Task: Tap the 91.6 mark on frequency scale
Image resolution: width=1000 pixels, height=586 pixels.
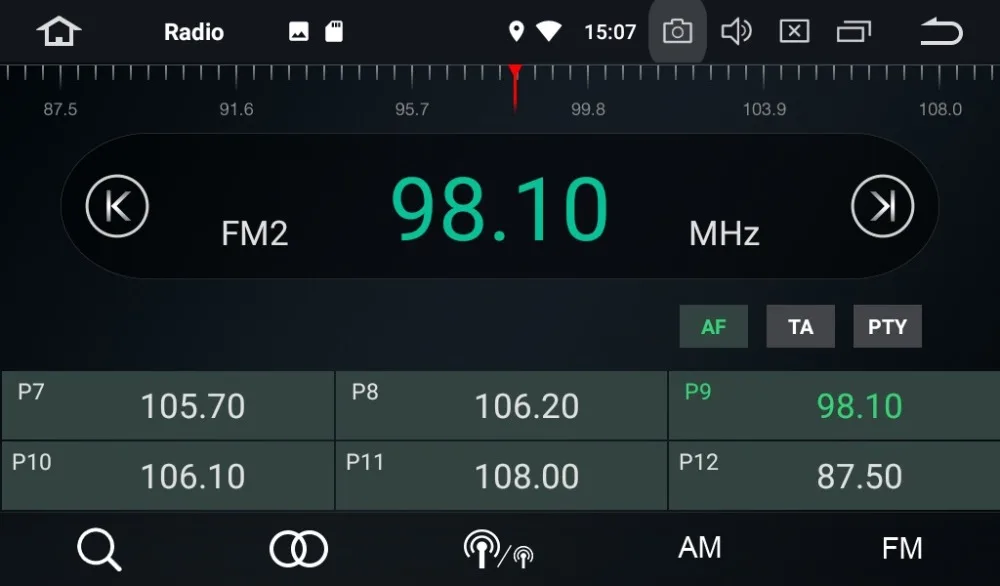Action: tap(236, 109)
